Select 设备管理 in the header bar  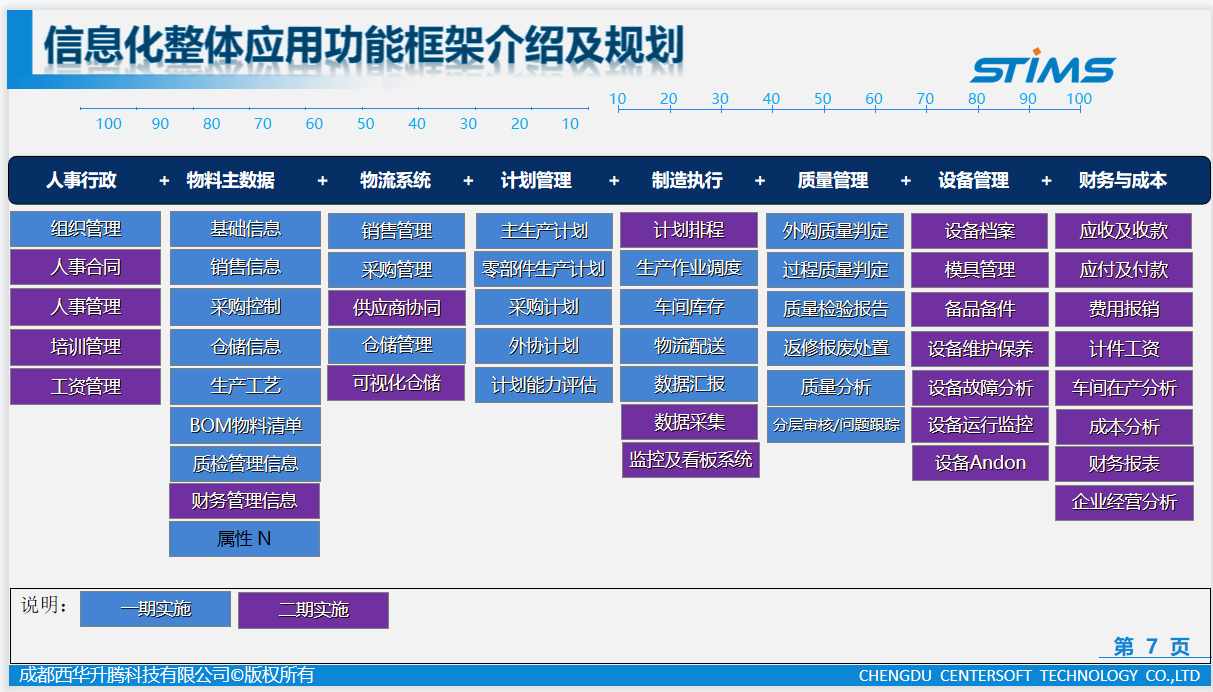[974, 181]
